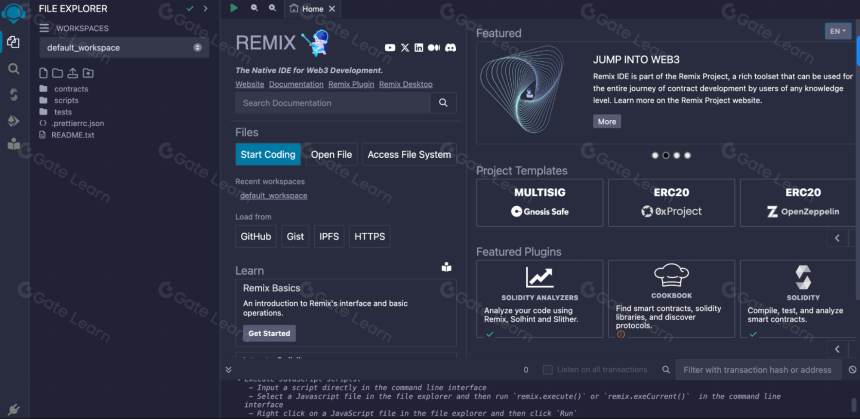Viewport: 860px width, 419px height.
Task: Click the LearnEth book icon beside Learn
Action: [446, 267]
